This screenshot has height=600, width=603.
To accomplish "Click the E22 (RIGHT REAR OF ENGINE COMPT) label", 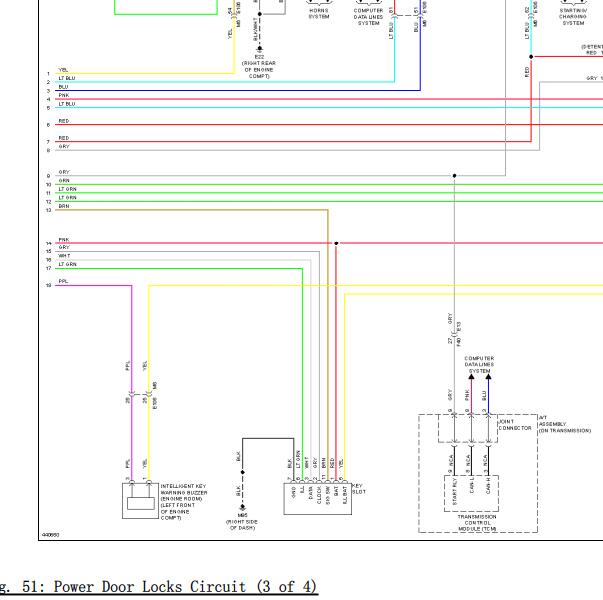I will pos(259,67).
